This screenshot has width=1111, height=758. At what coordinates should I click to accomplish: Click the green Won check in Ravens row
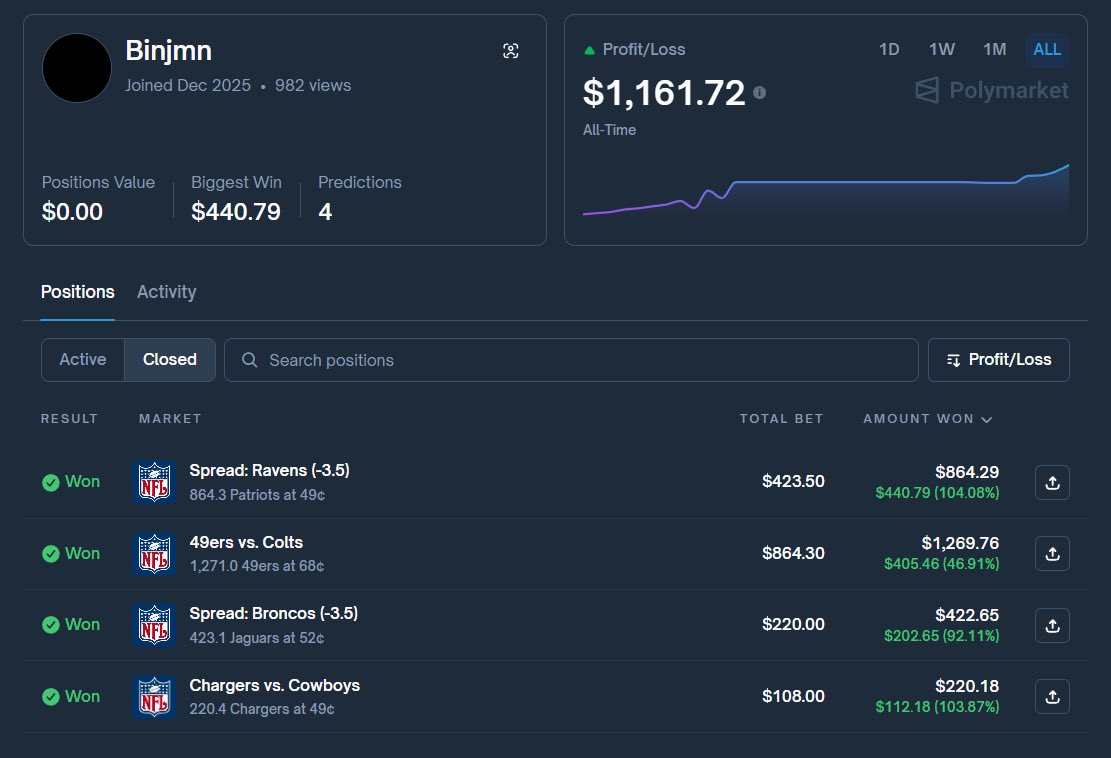click(x=50, y=482)
